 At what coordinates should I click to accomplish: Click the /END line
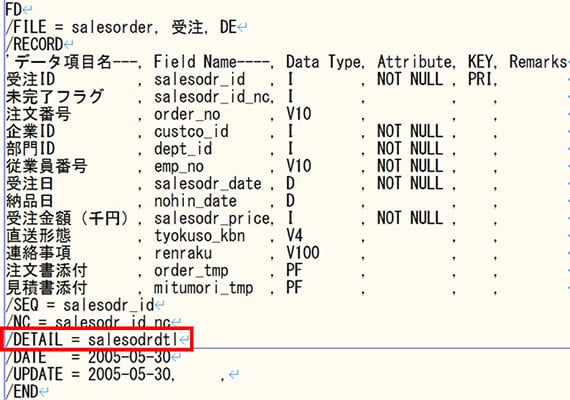[22, 392]
